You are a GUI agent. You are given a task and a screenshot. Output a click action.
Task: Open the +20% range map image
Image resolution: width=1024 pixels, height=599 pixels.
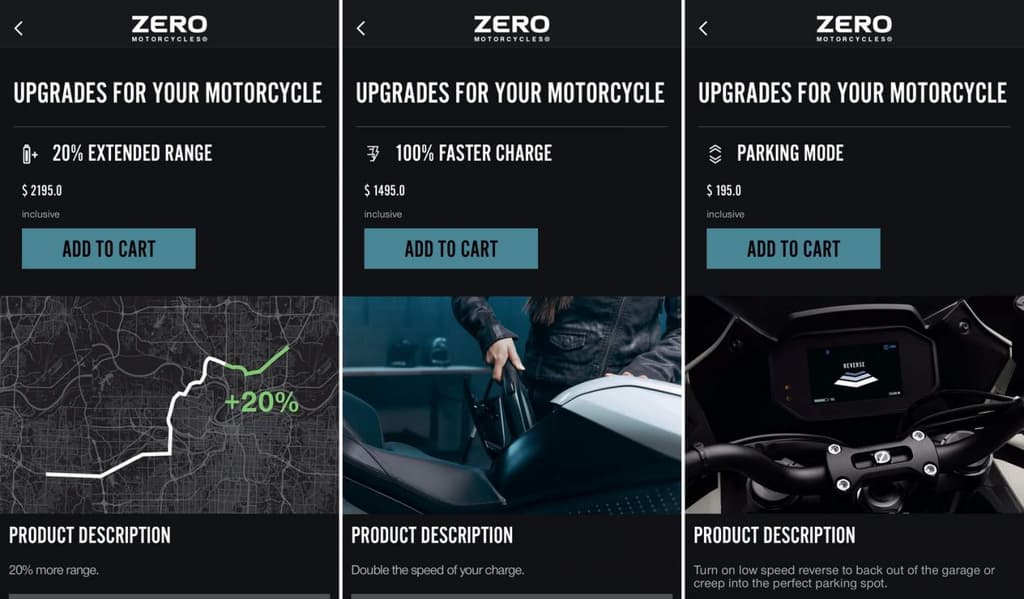[x=169, y=404]
